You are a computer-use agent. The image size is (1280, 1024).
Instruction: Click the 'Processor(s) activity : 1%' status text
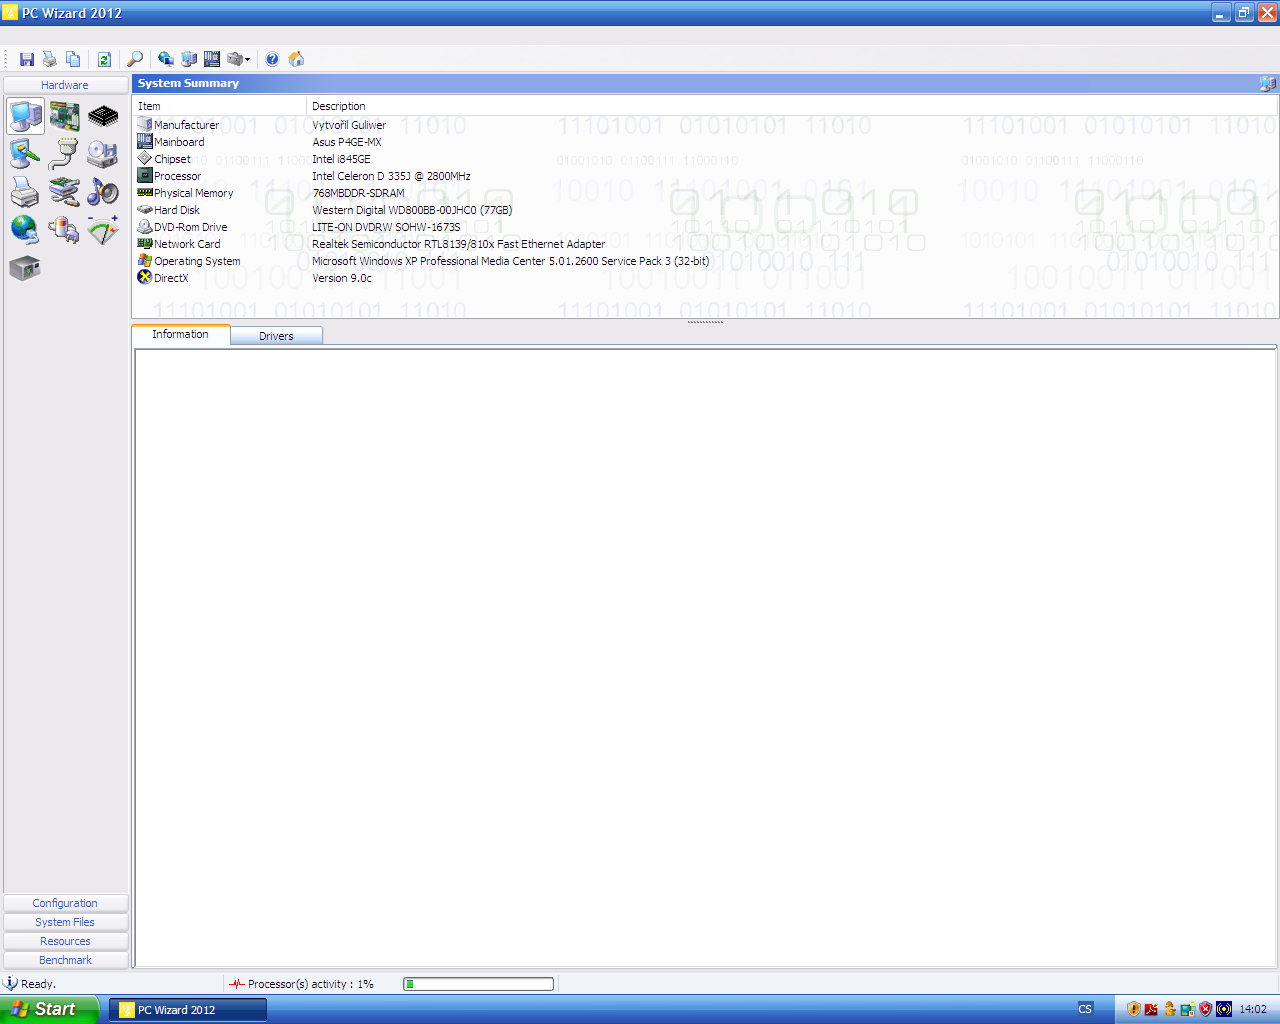click(x=310, y=984)
